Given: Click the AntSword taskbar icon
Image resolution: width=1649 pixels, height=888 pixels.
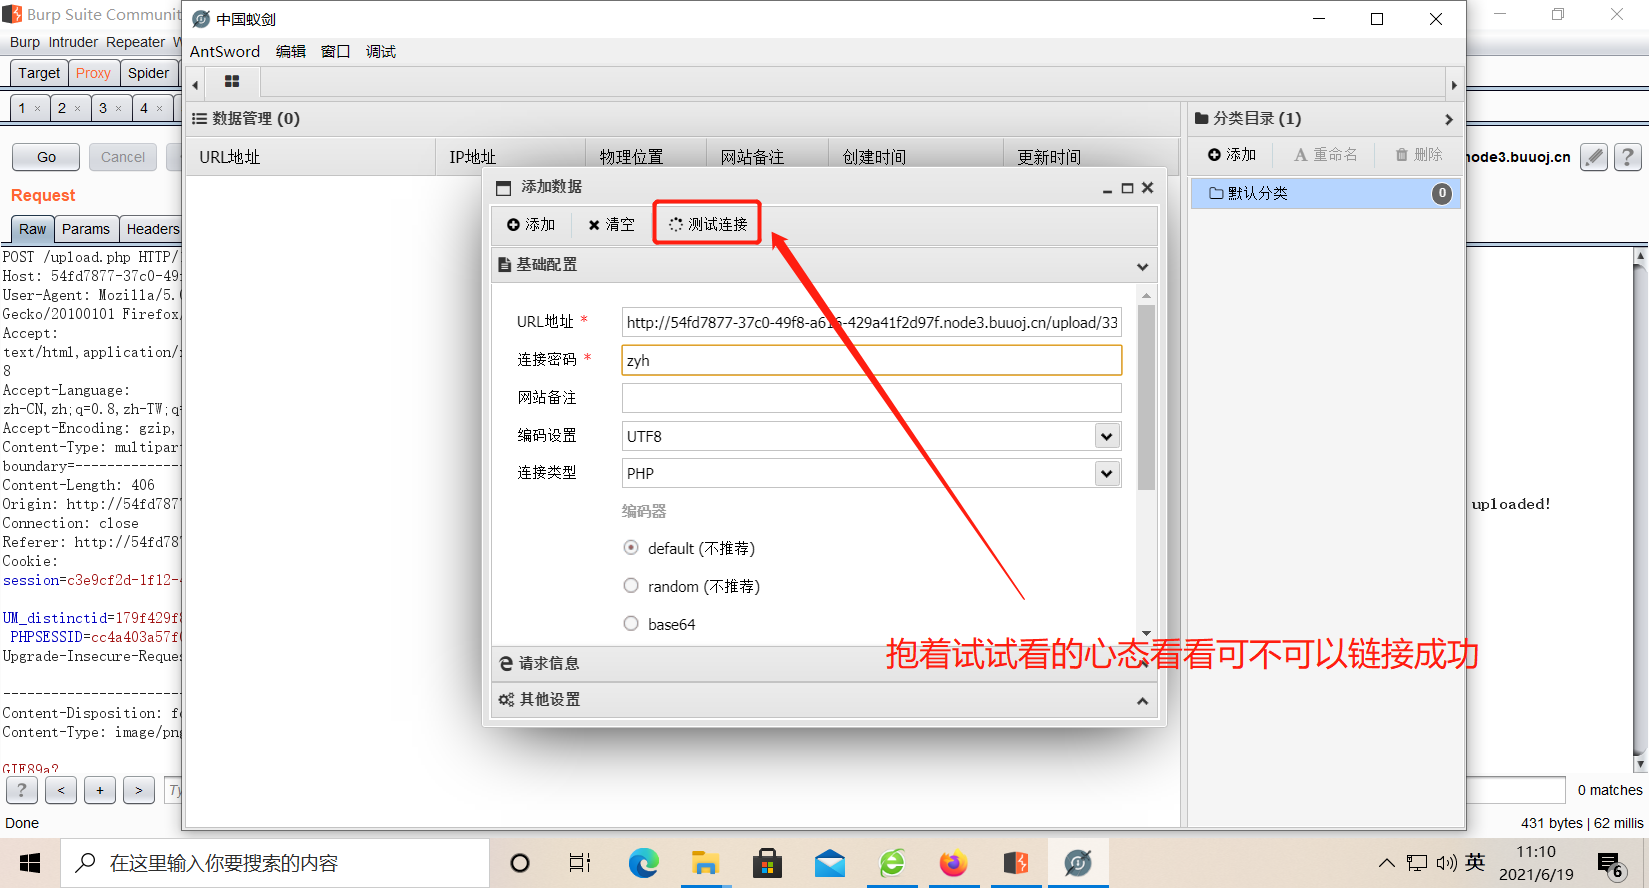Looking at the screenshot, I should tap(1078, 863).
